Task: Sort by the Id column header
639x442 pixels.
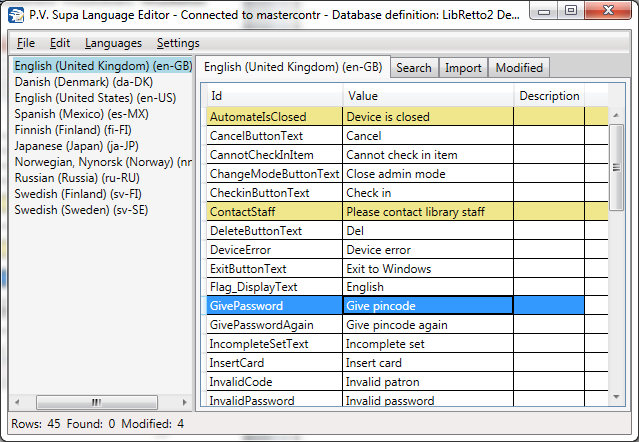Action: (273, 96)
